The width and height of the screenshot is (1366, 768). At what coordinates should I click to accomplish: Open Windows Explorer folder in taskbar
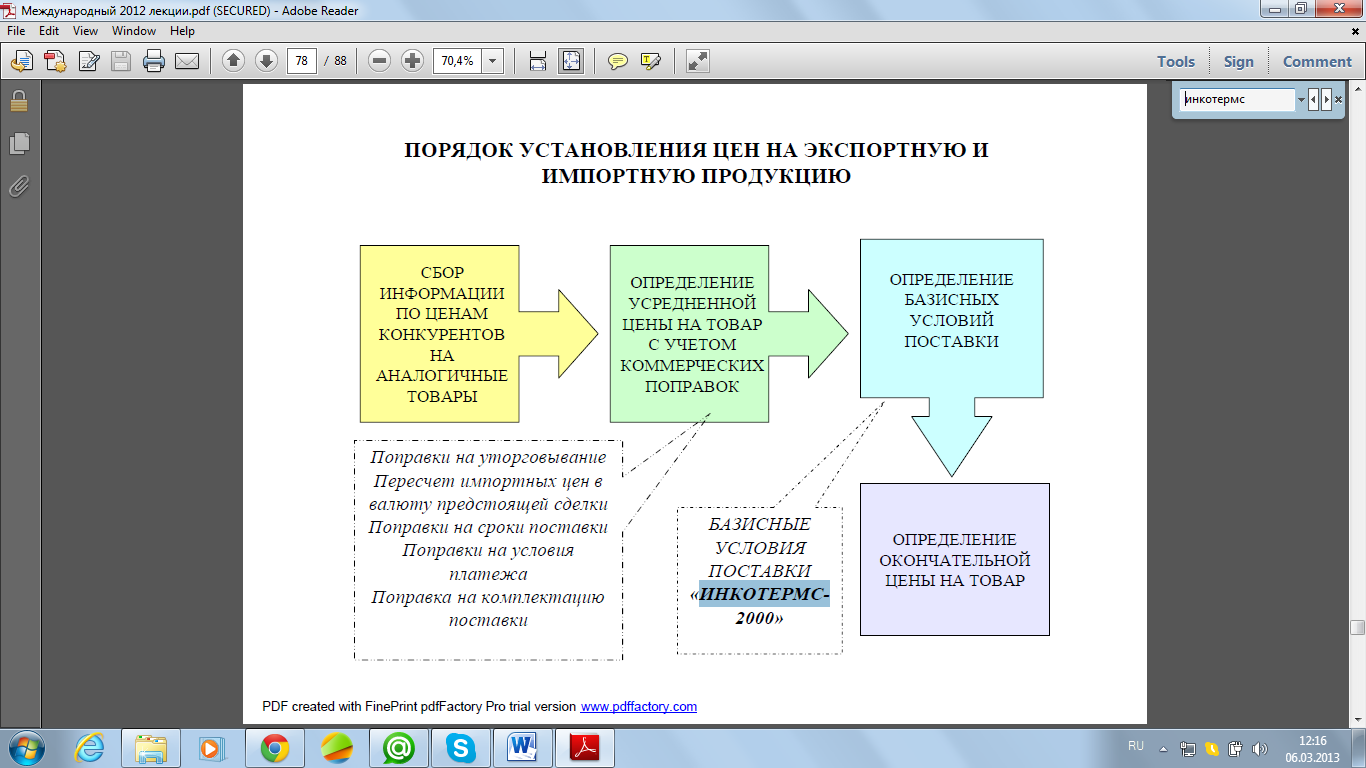152,748
